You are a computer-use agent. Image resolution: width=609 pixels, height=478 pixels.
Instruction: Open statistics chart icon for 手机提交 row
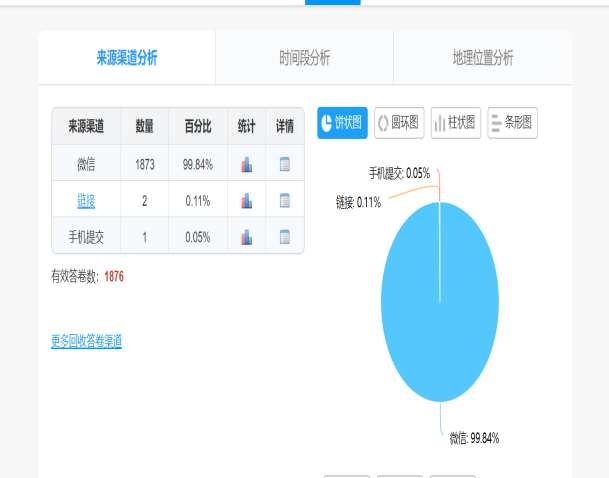[246, 237]
